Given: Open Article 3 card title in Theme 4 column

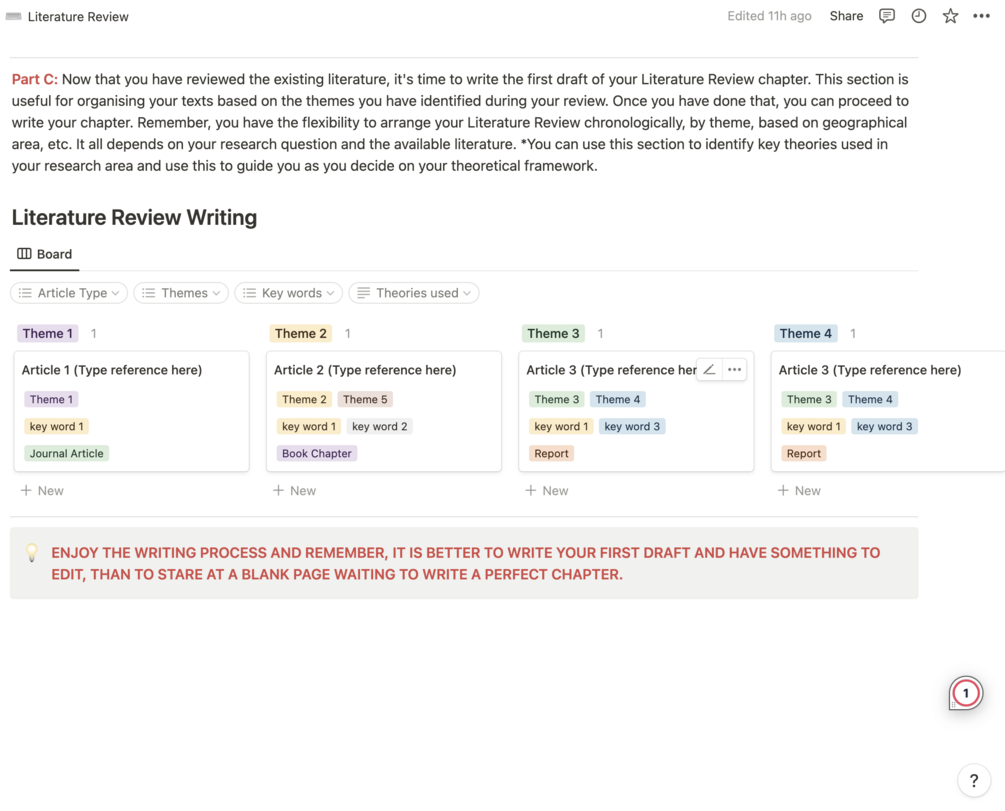Looking at the screenshot, I should [870, 370].
